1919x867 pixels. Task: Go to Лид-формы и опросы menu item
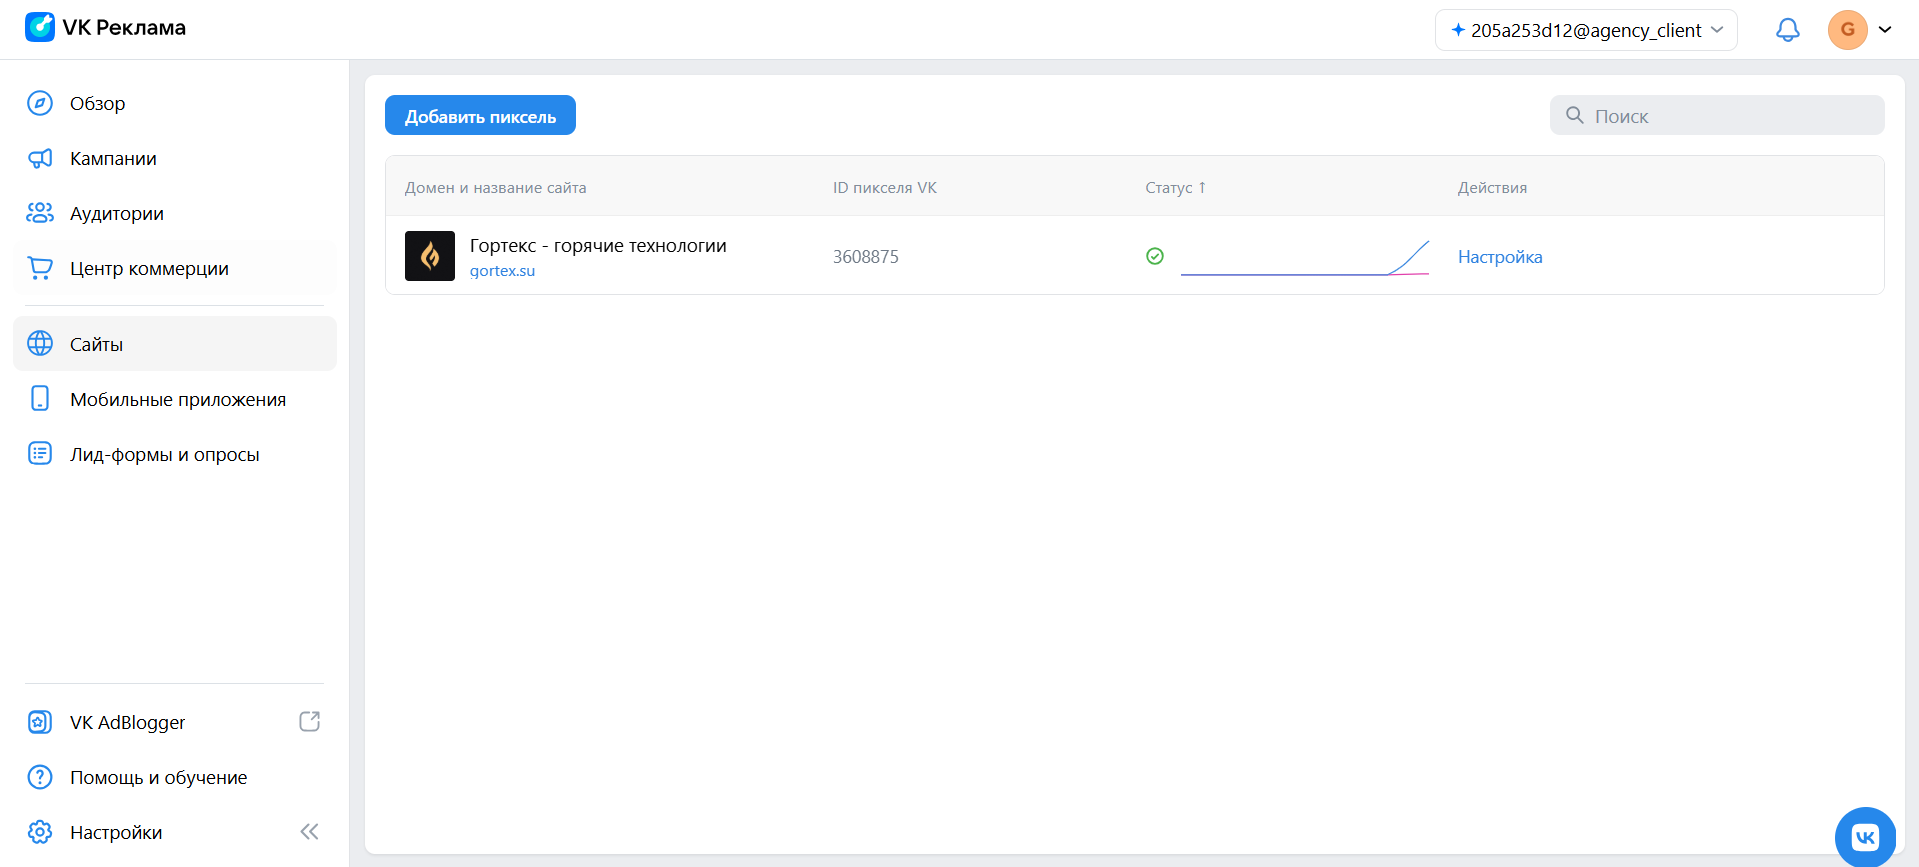click(175, 454)
